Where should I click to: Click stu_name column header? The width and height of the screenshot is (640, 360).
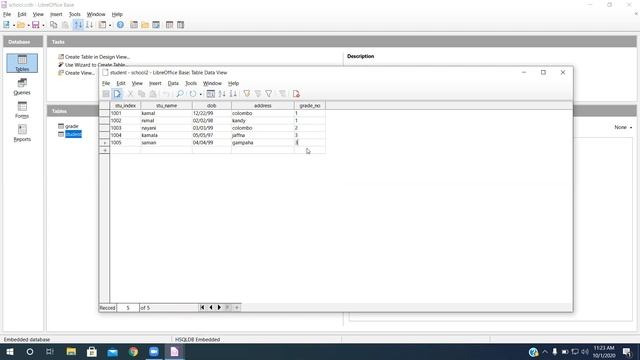point(167,106)
